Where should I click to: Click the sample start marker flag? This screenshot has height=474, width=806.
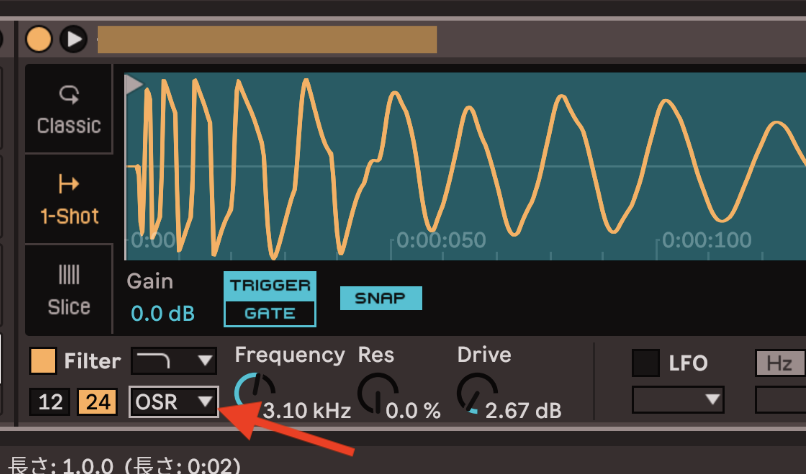point(134,85)
